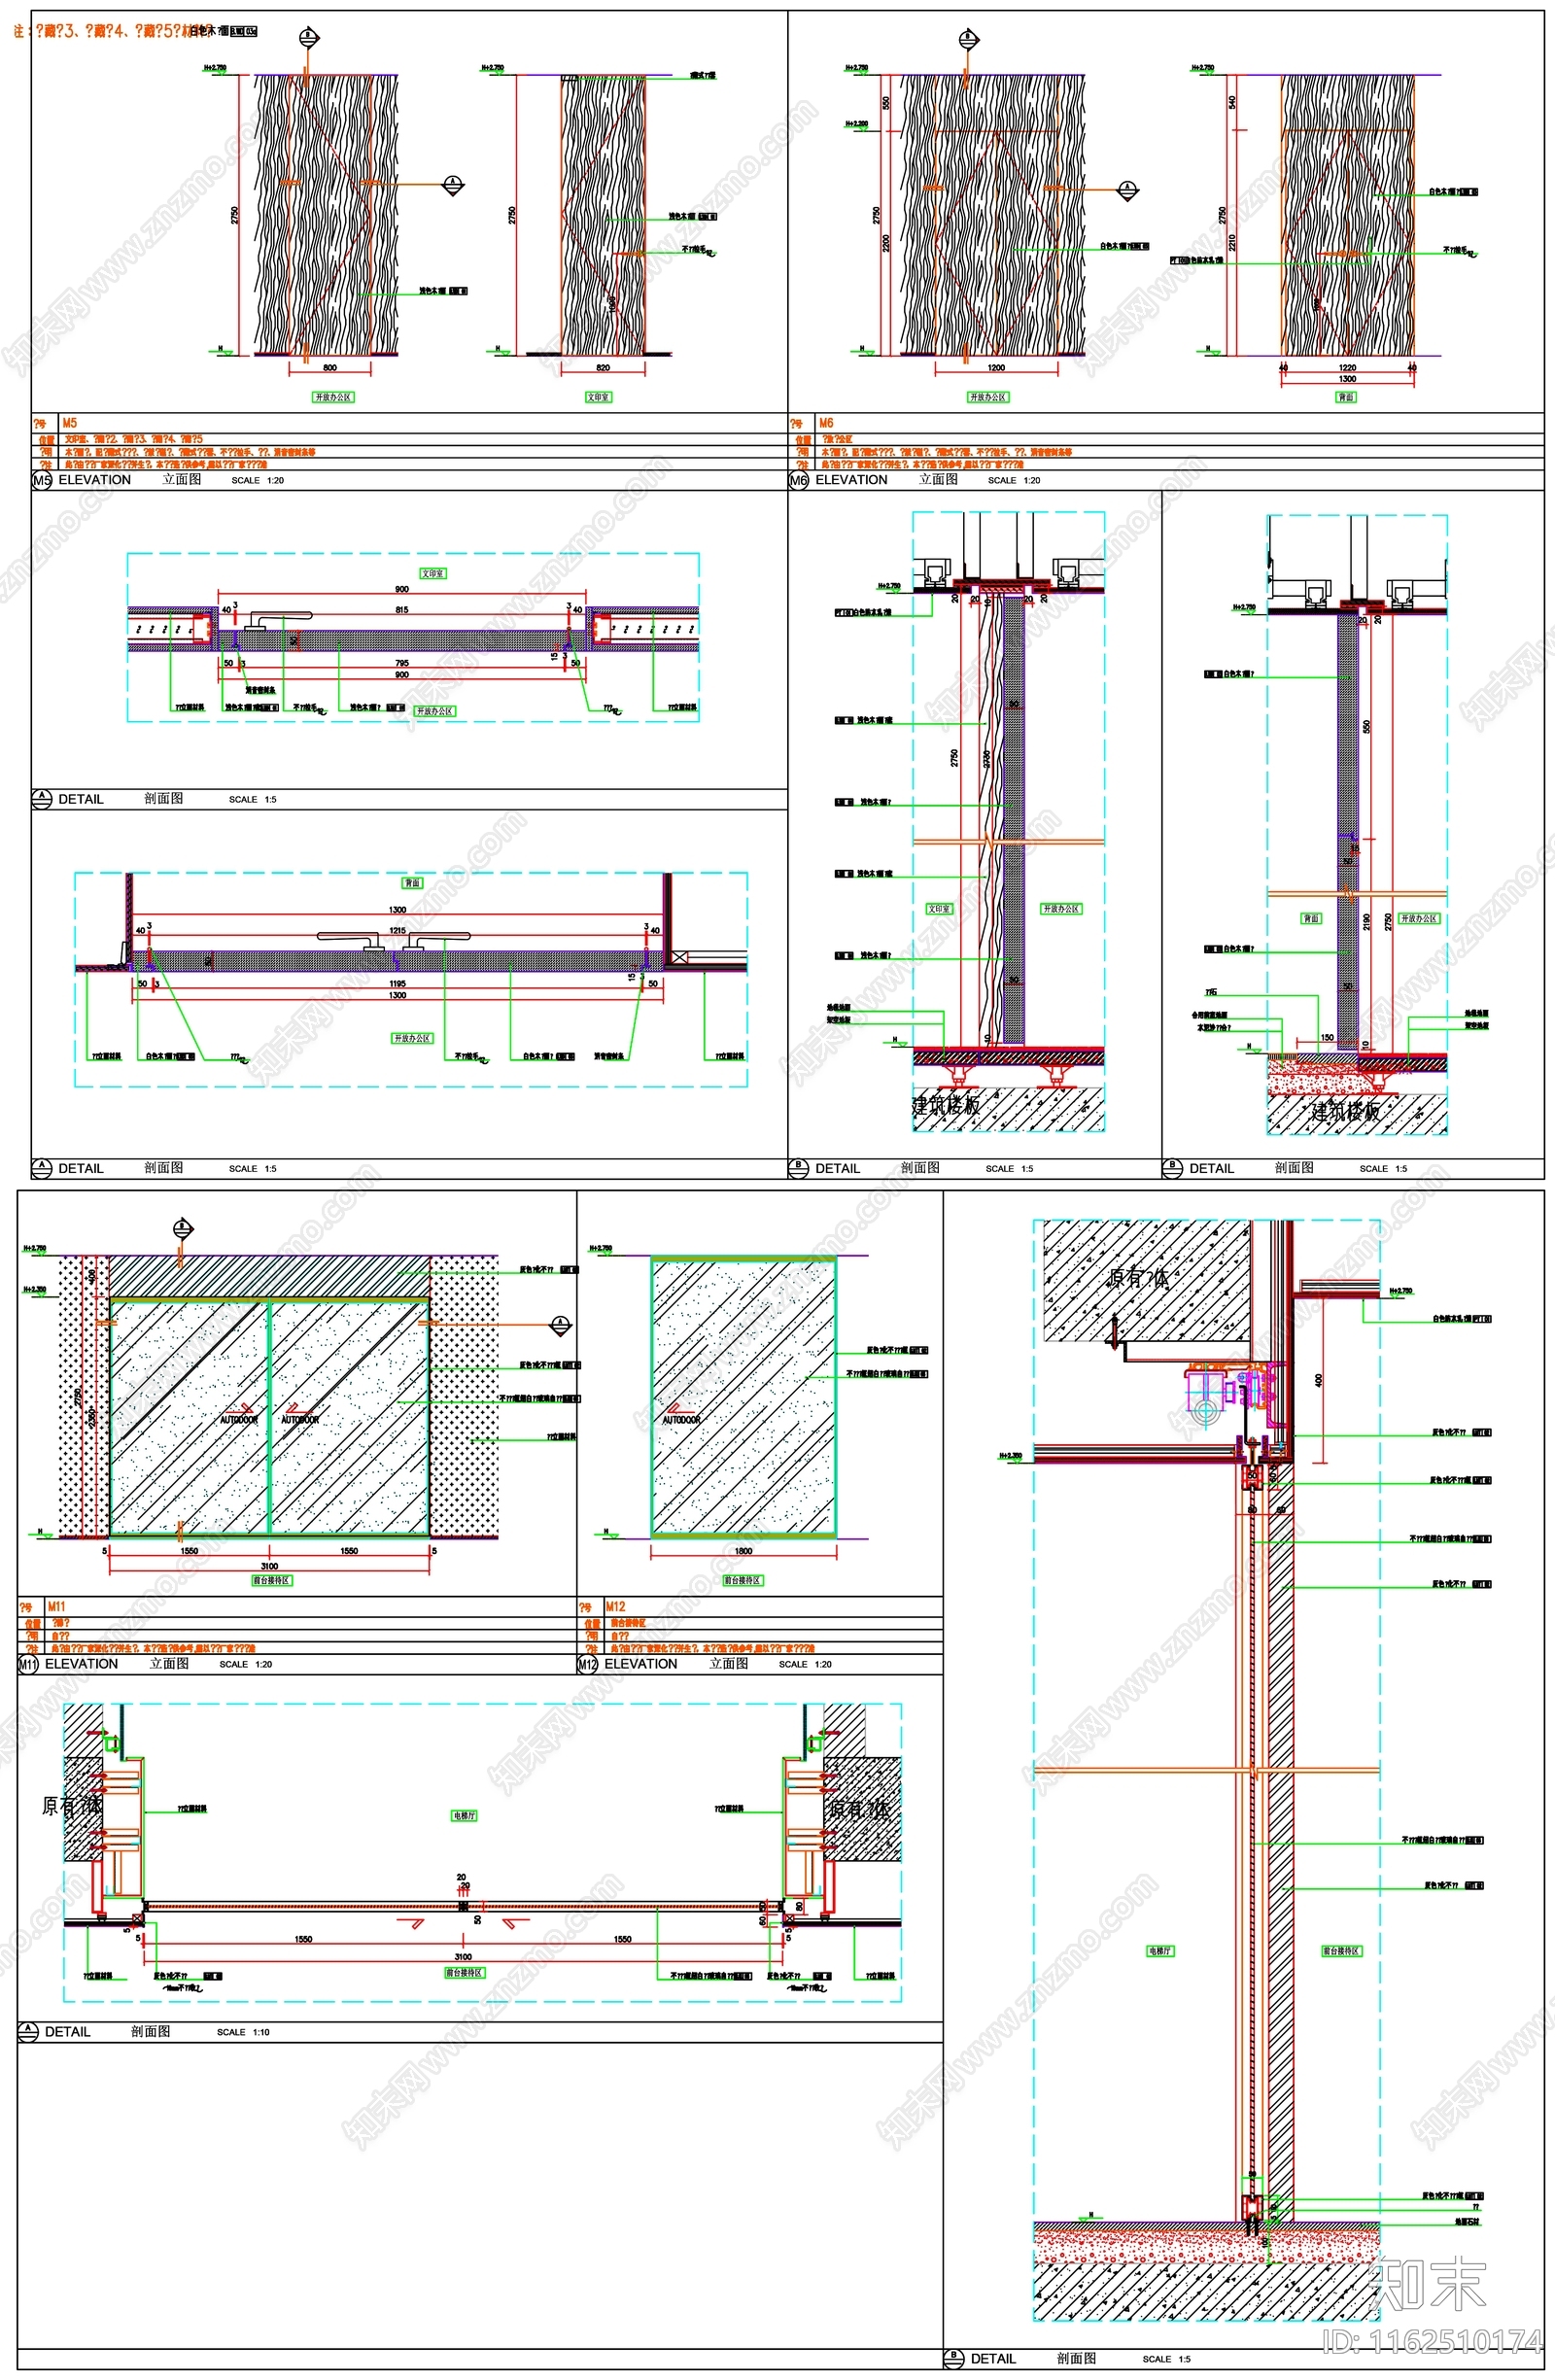The height and width of the screenshot is (2380, 1555).
Task: Click 原有?体 label at top of tall section
Action: pos(1137,1277)
